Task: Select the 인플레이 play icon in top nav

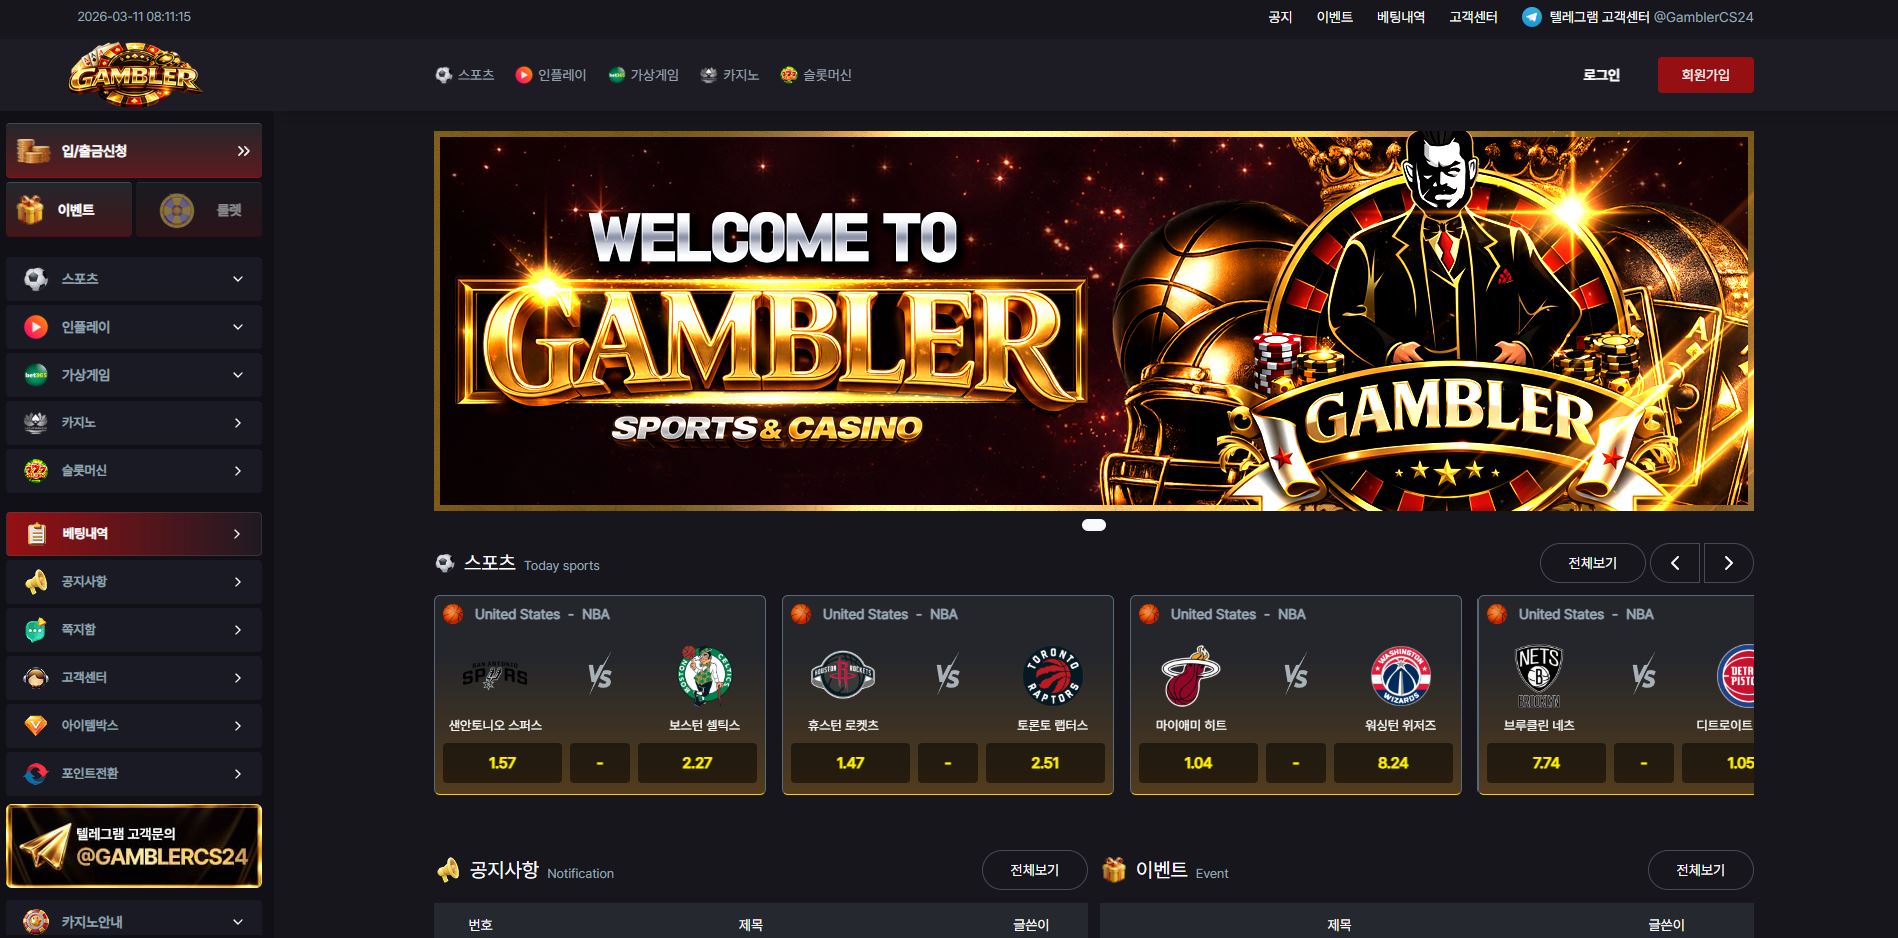Action: 523,75
